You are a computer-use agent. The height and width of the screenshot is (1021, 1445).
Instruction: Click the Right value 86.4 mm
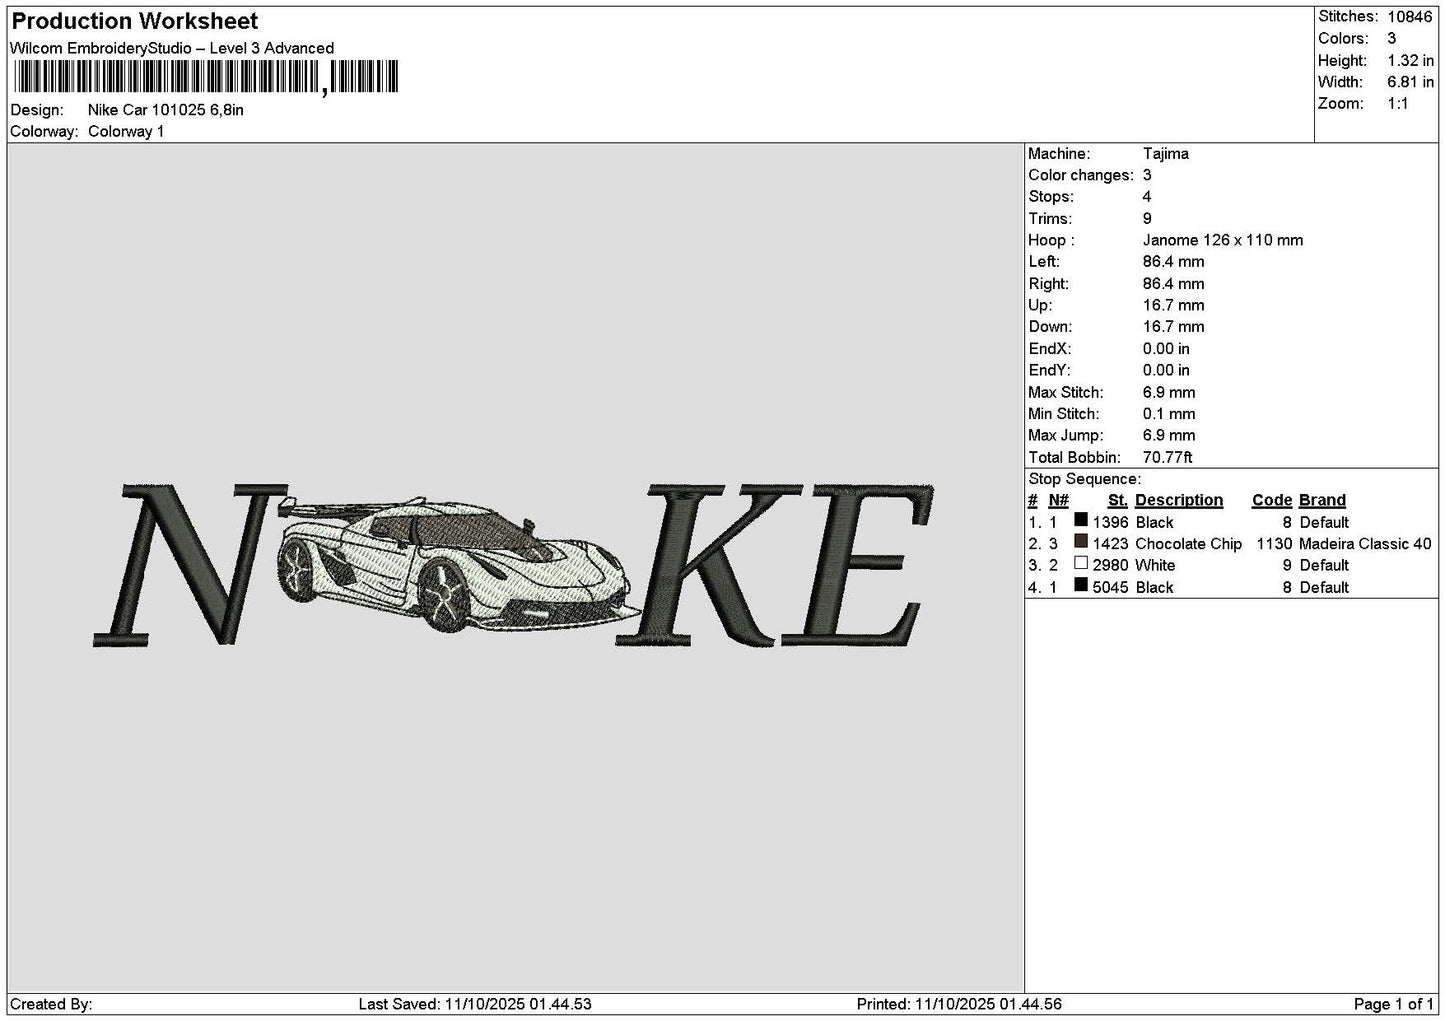[1174, 284]
